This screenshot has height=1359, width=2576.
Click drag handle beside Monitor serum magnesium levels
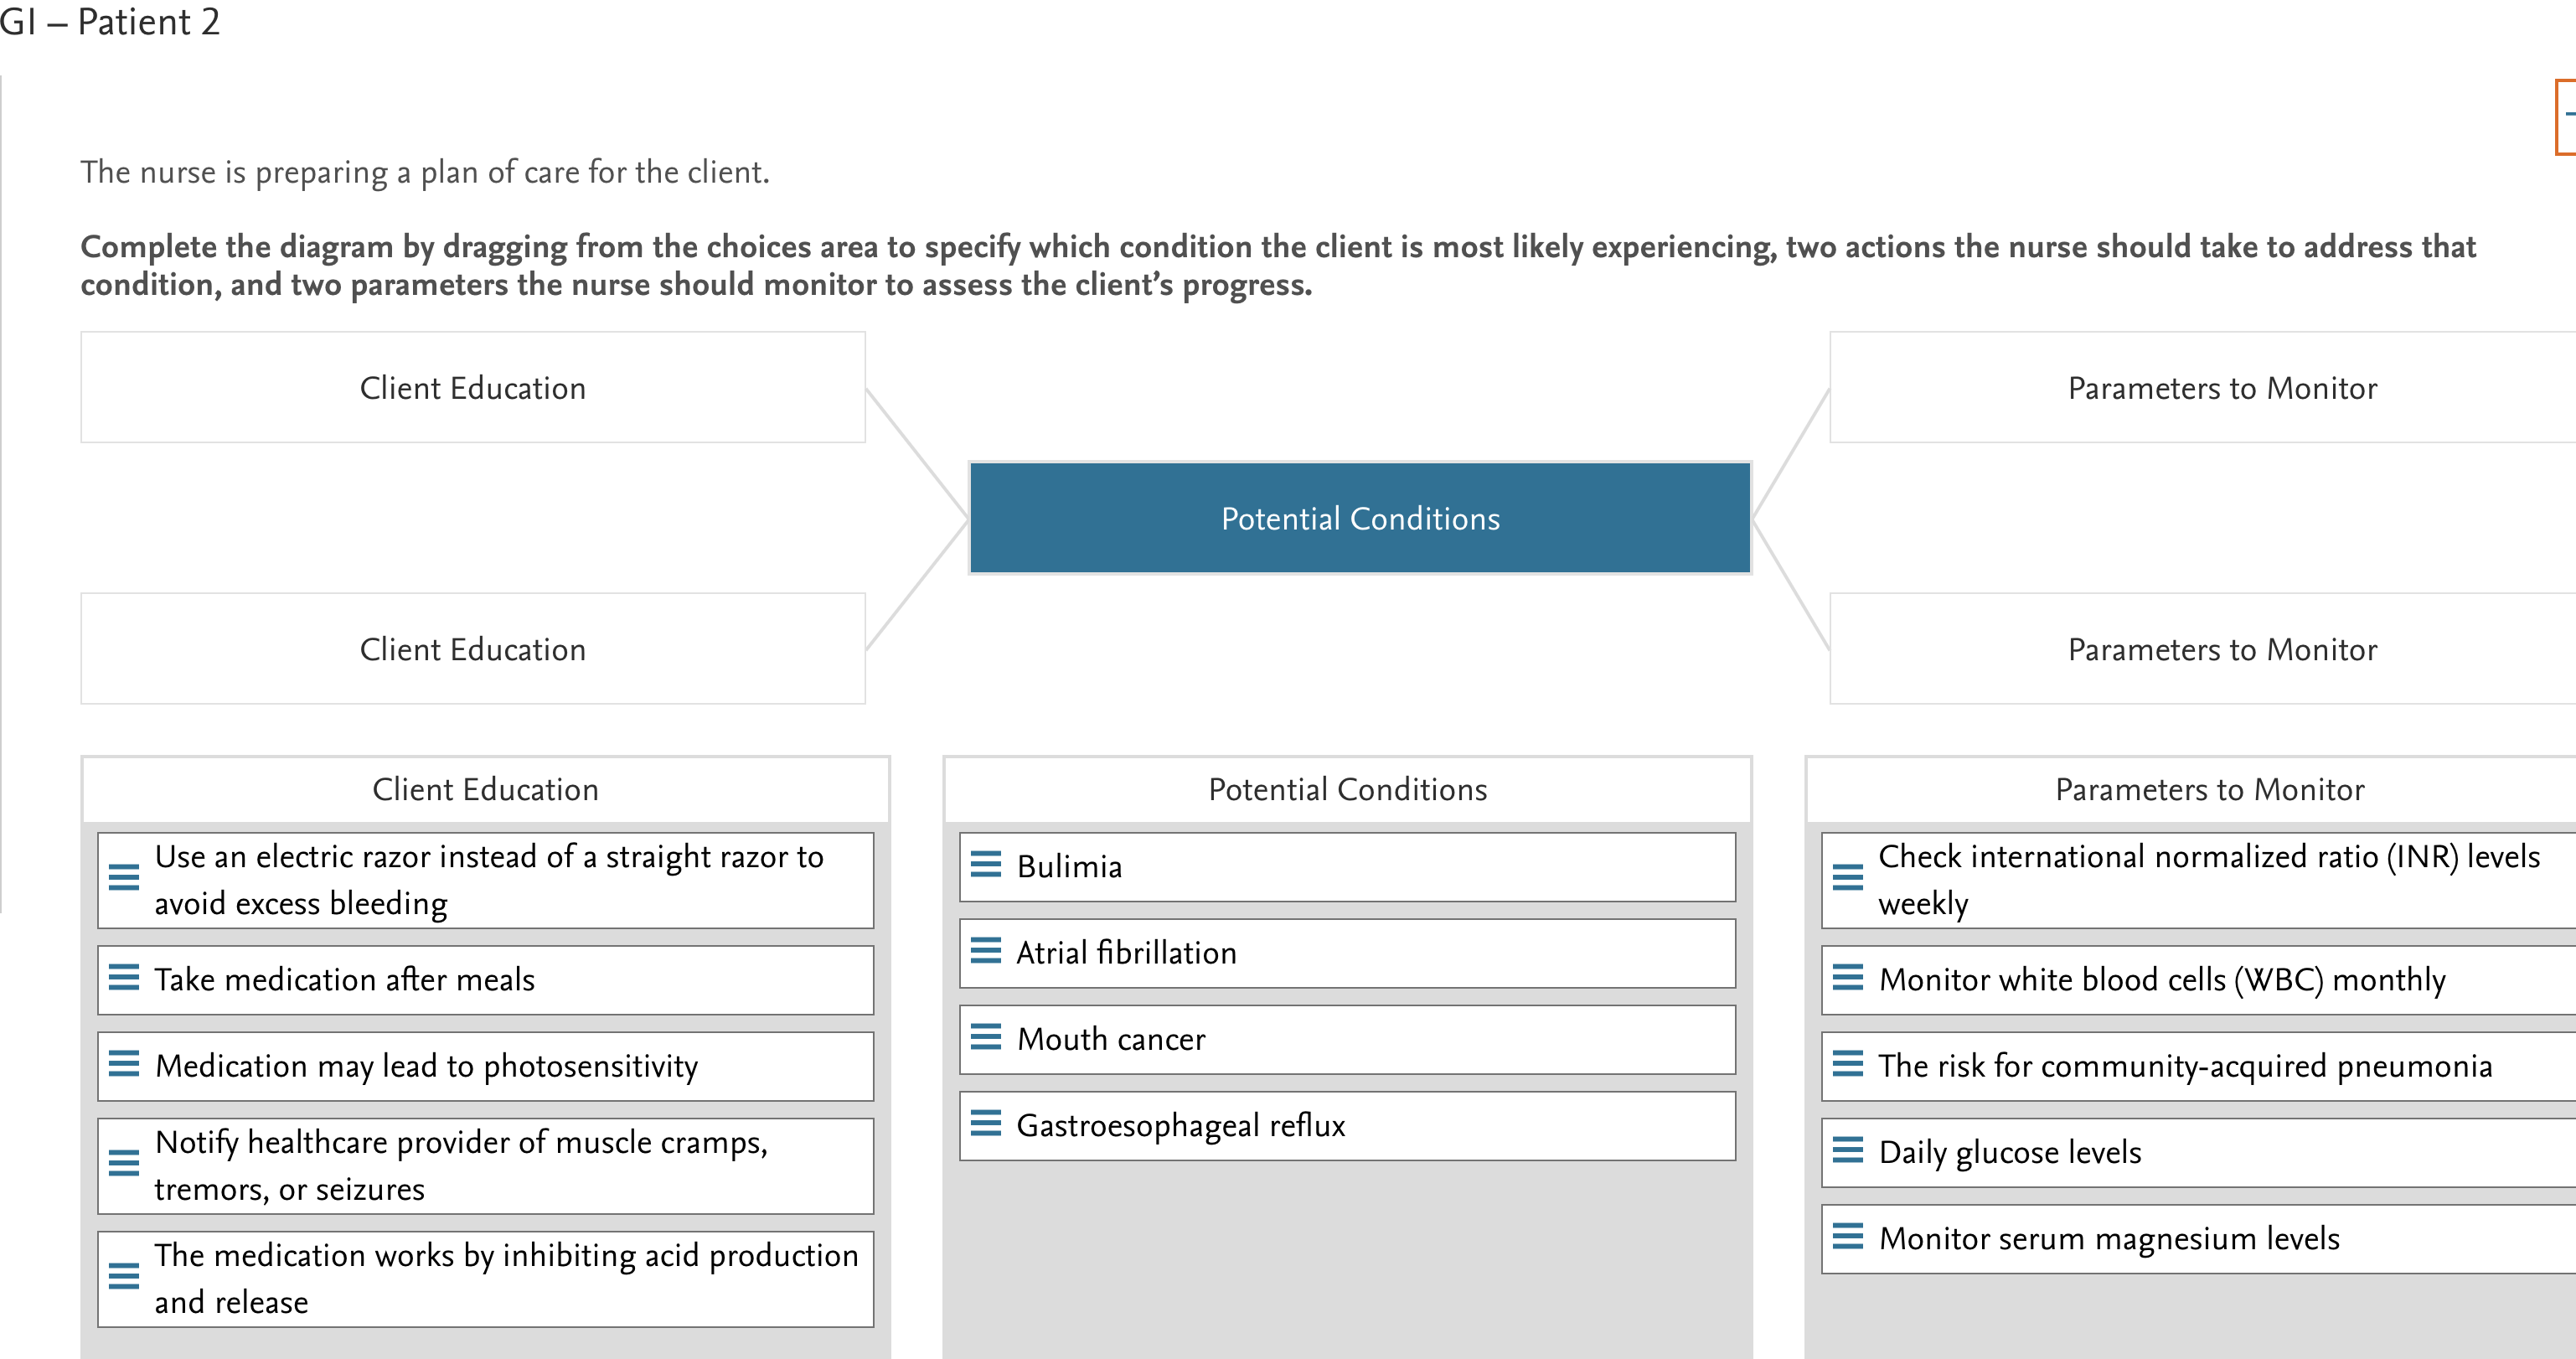point(1847,1236)
